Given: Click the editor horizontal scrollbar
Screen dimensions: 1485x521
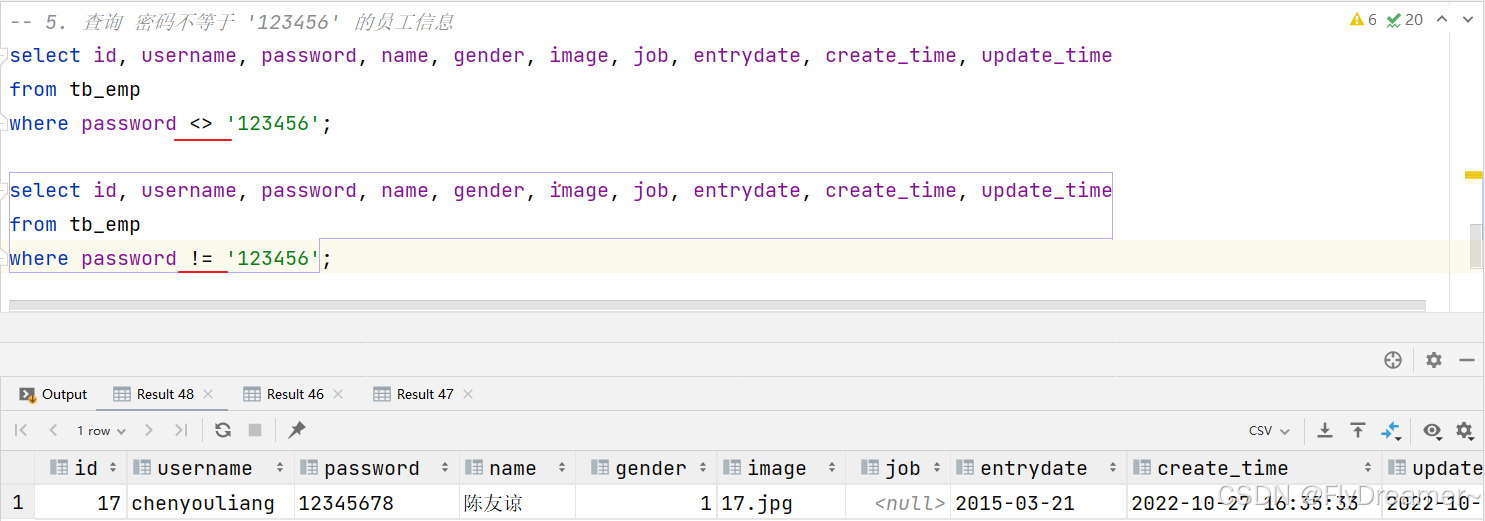Looking at the screenshot, I should [717, 305].
